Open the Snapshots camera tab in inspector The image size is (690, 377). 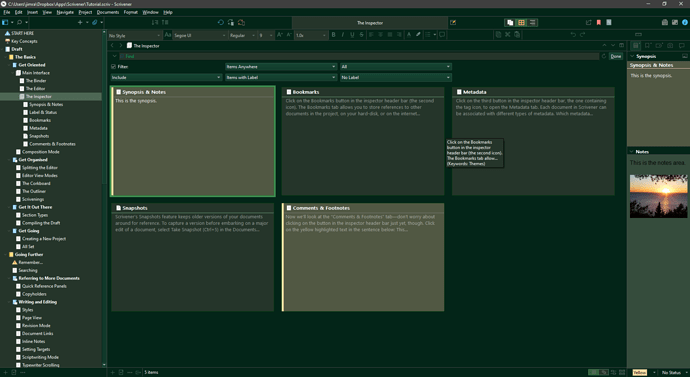(670, 45)
